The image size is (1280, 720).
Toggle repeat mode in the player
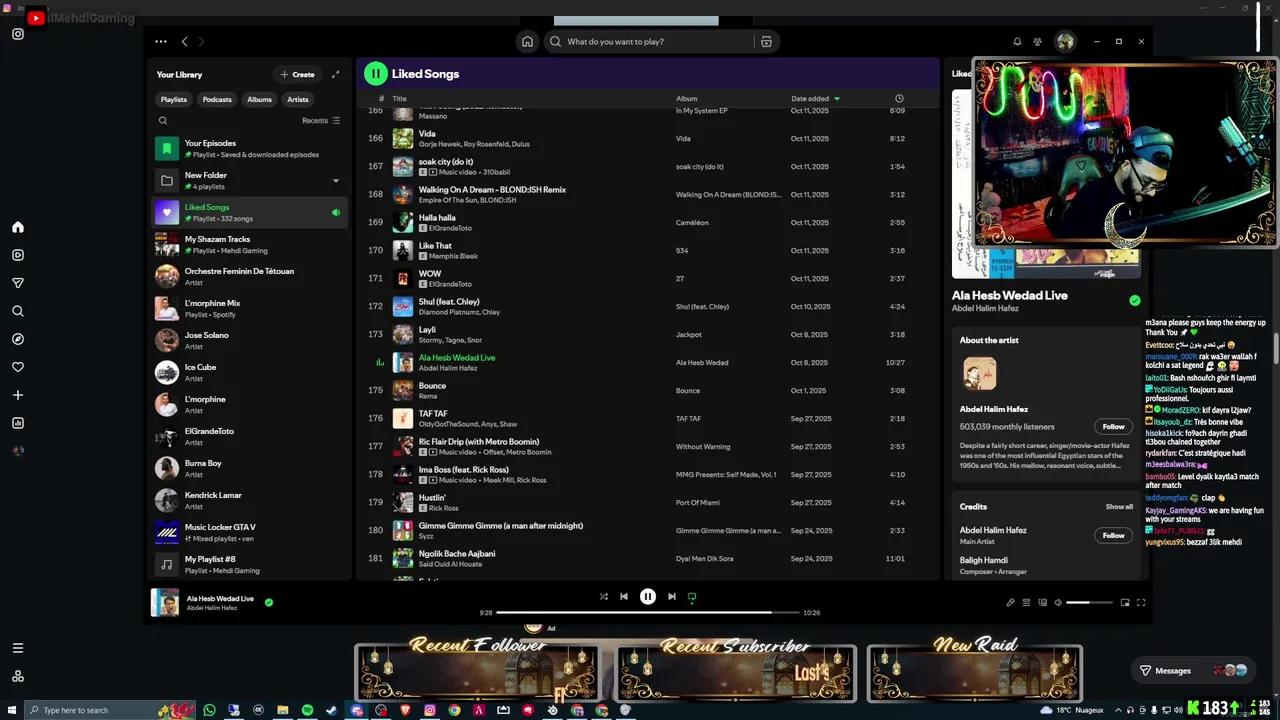(x=692, y=597)
